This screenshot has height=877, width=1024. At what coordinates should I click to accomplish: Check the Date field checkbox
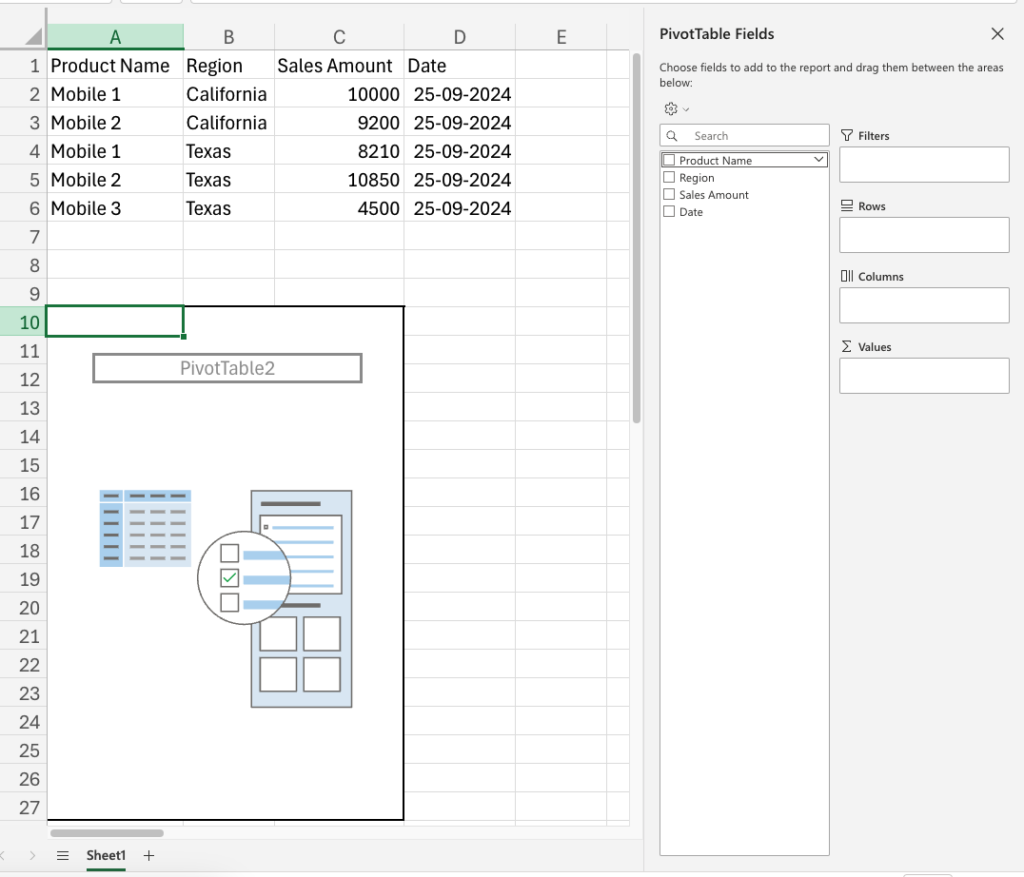668,211
